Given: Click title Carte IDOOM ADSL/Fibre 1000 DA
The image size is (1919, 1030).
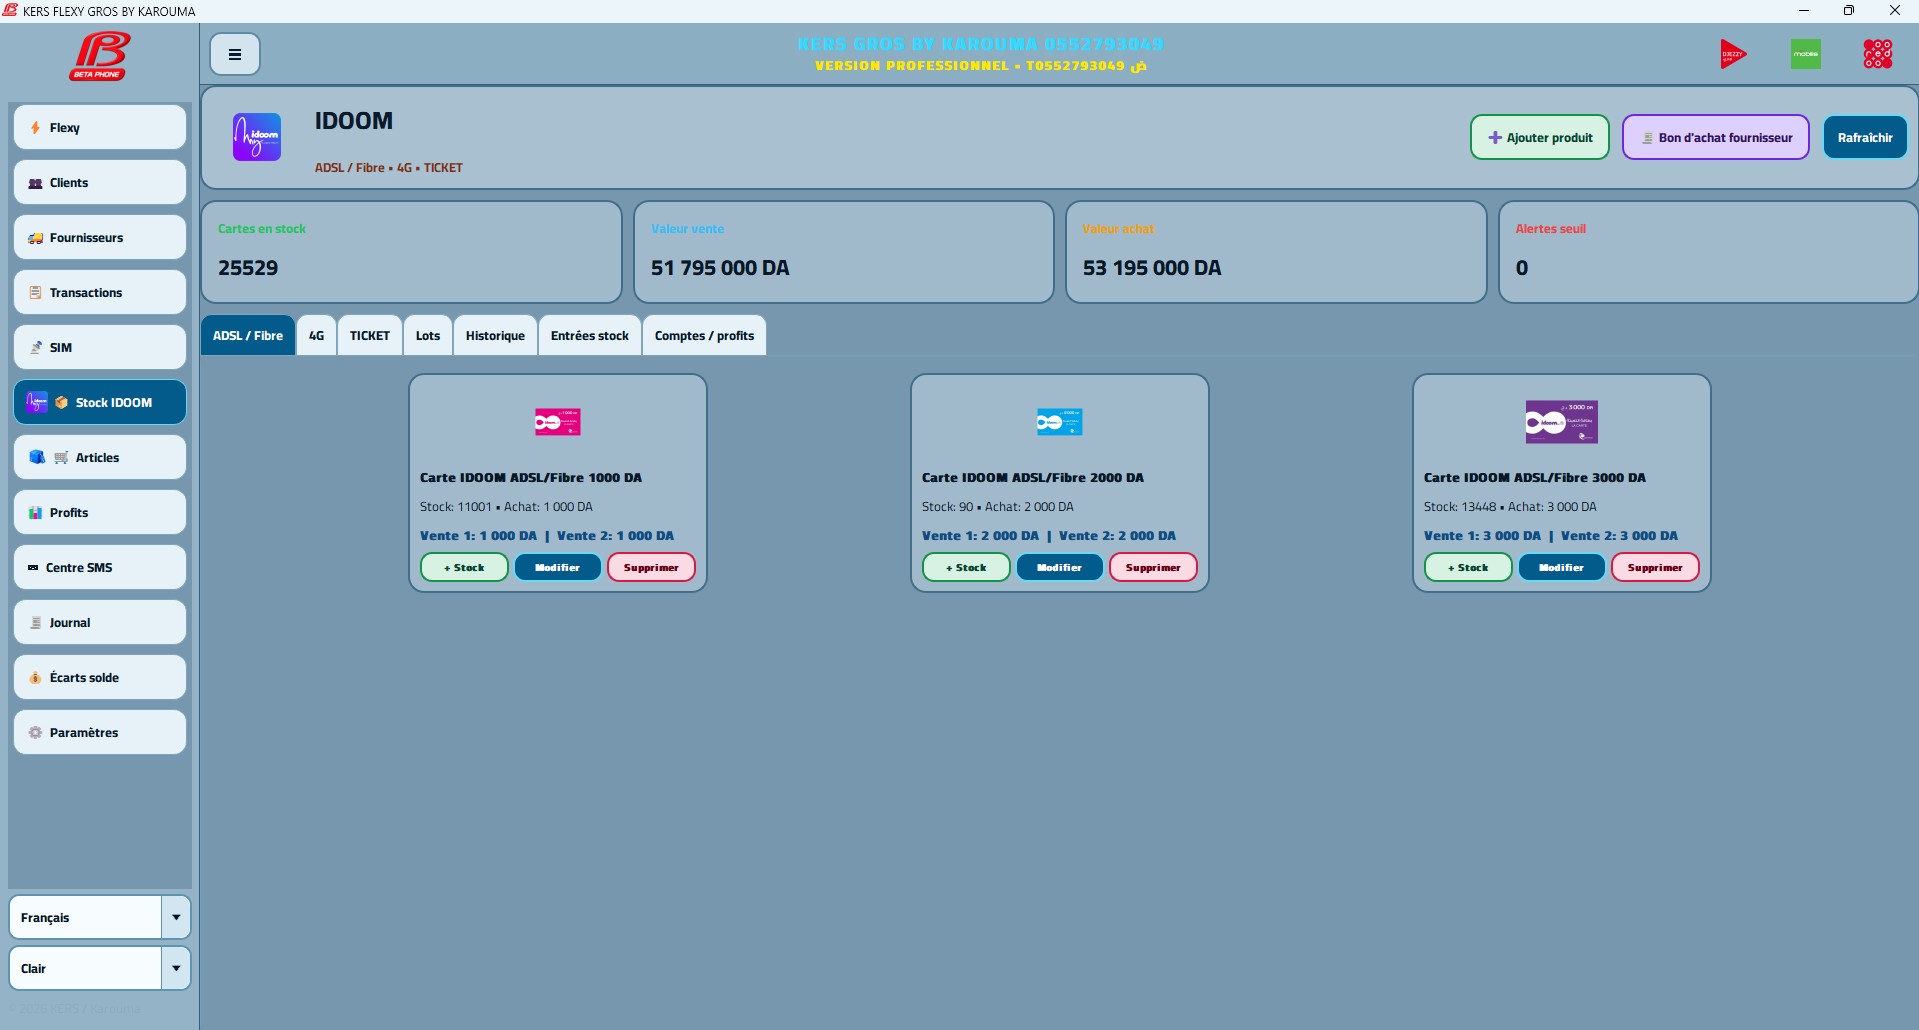Looking at the screenshot, I should point(531,478).
